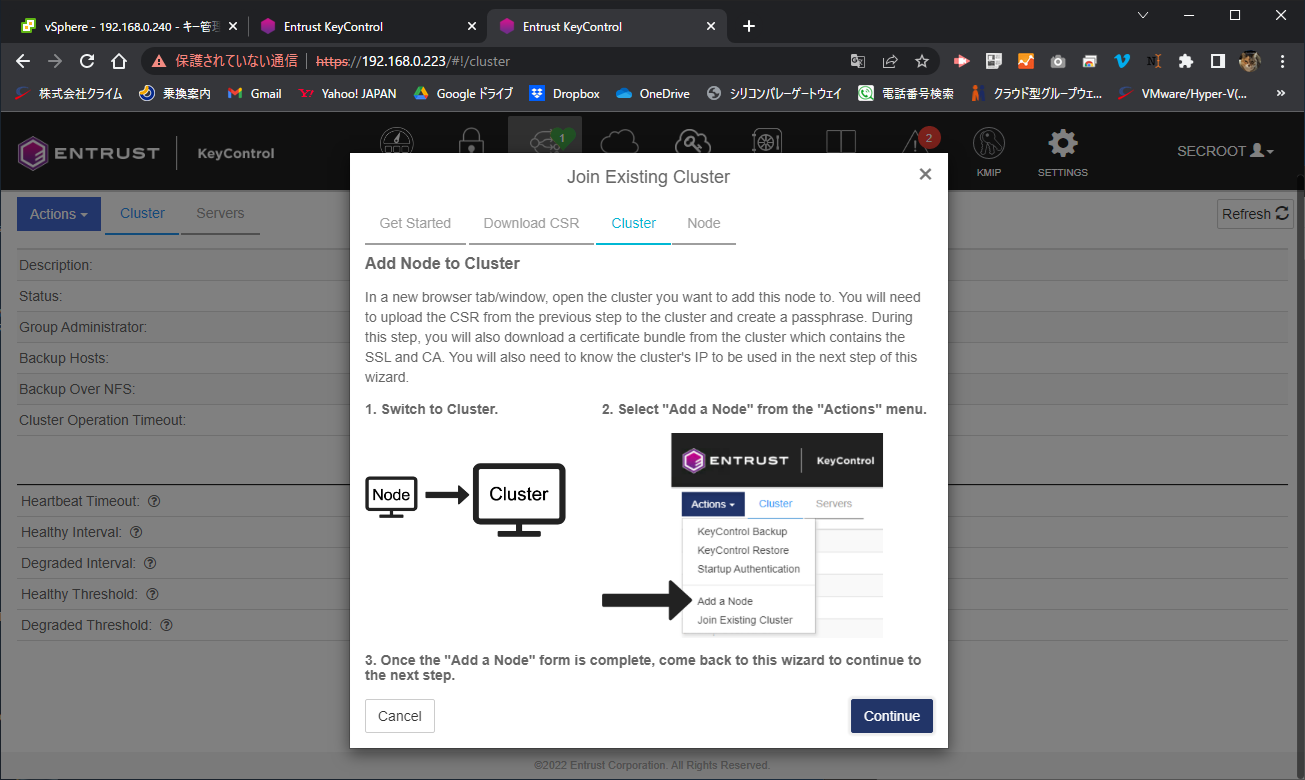Open the Chrome profile avatar
1305x780 pixels.
tap(1250, 61)
